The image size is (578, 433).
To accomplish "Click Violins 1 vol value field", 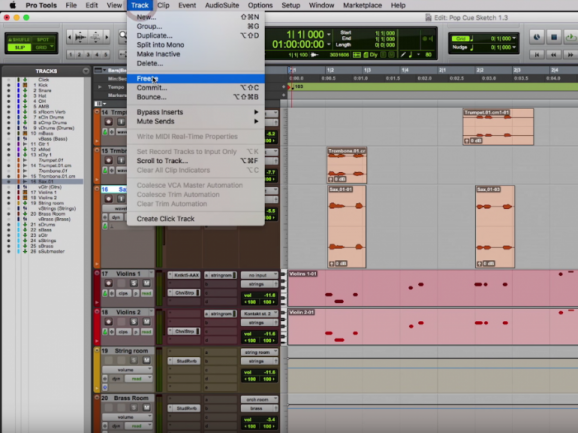I will click(259, 295).
